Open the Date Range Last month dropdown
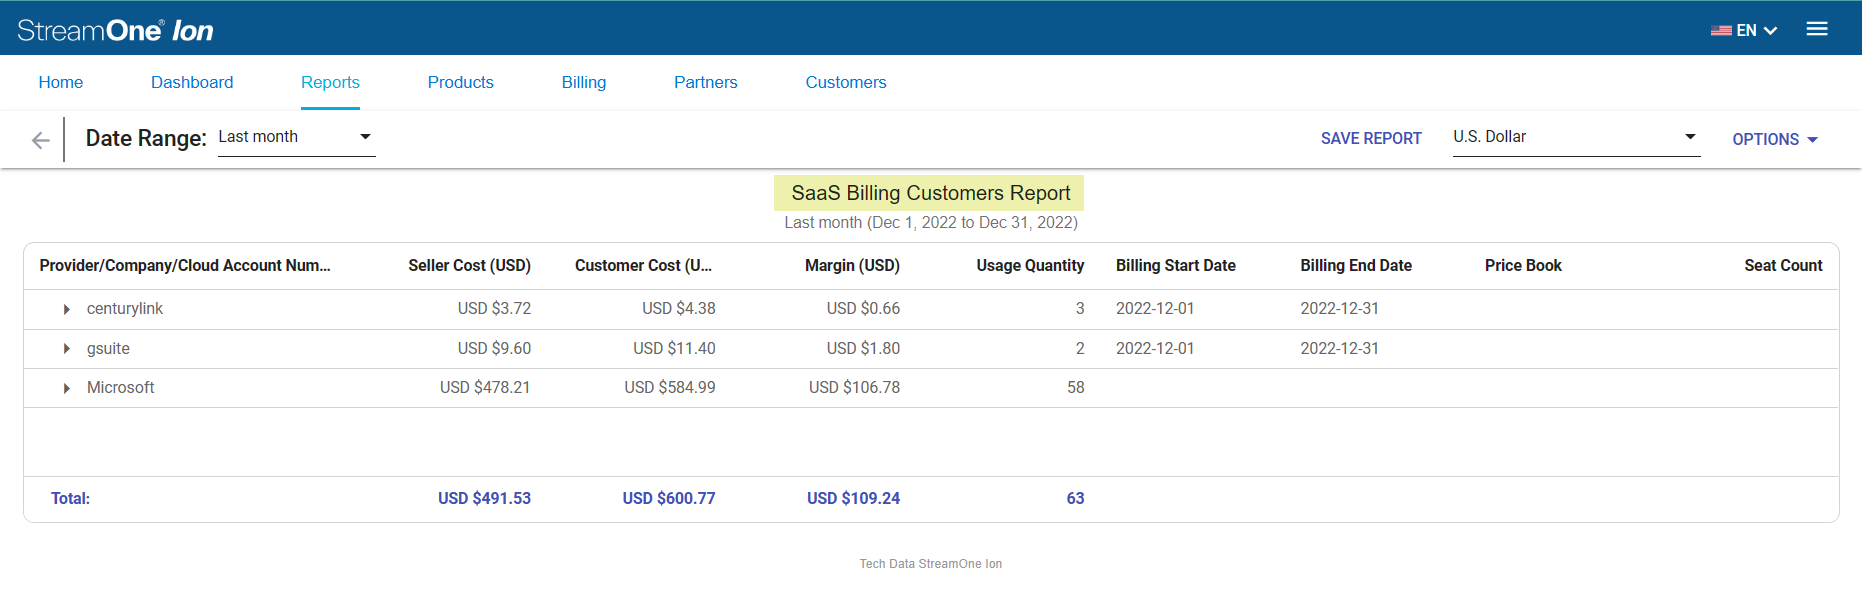Image resolution: width=1862 pixels, height=608 pixels. (x=296, y=137)
